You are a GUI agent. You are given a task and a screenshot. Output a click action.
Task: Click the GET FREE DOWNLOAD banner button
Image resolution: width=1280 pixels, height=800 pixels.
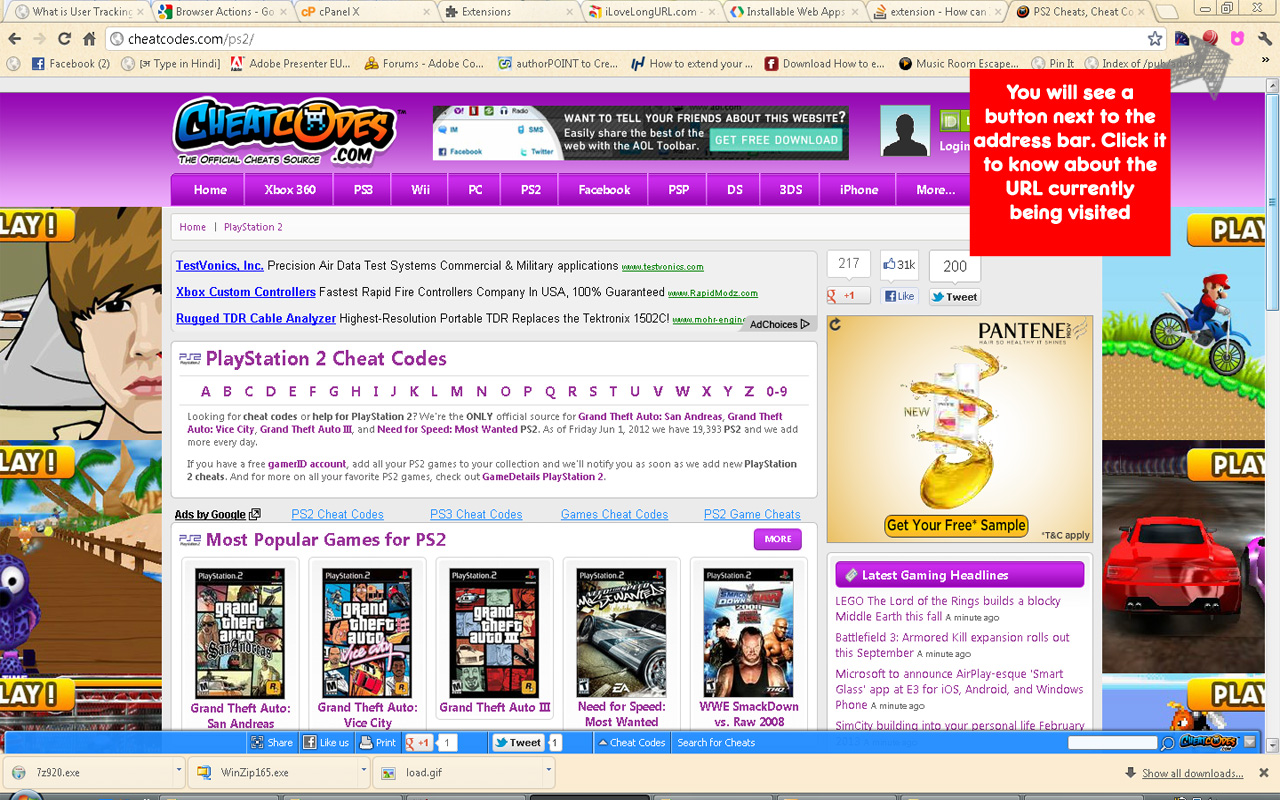776,140
